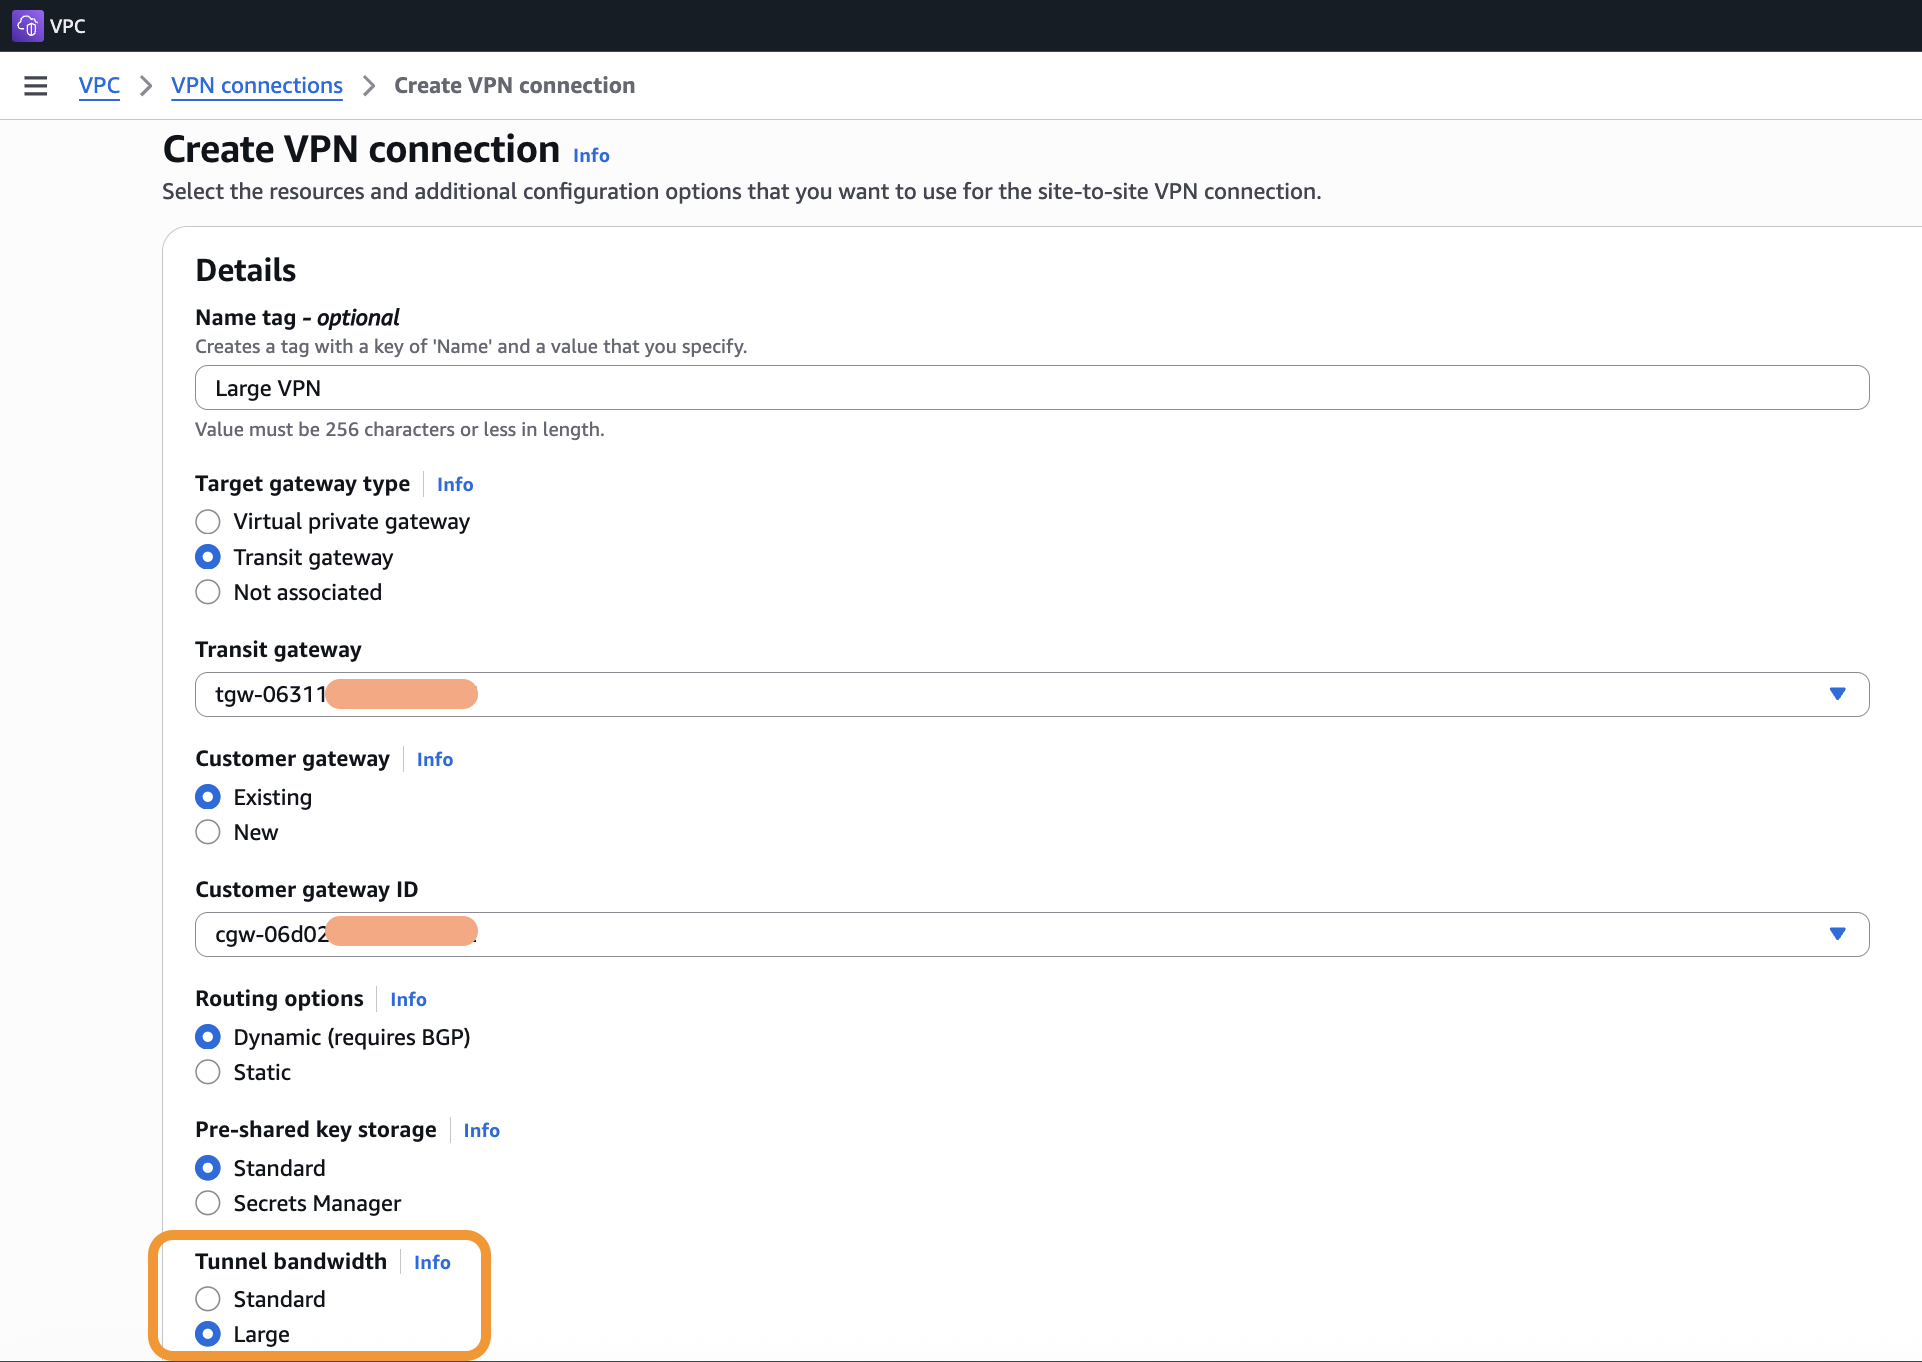Open Target gateway type Info link
The height and width of the screenshot is (1362, 1922).
pos(454,485)
